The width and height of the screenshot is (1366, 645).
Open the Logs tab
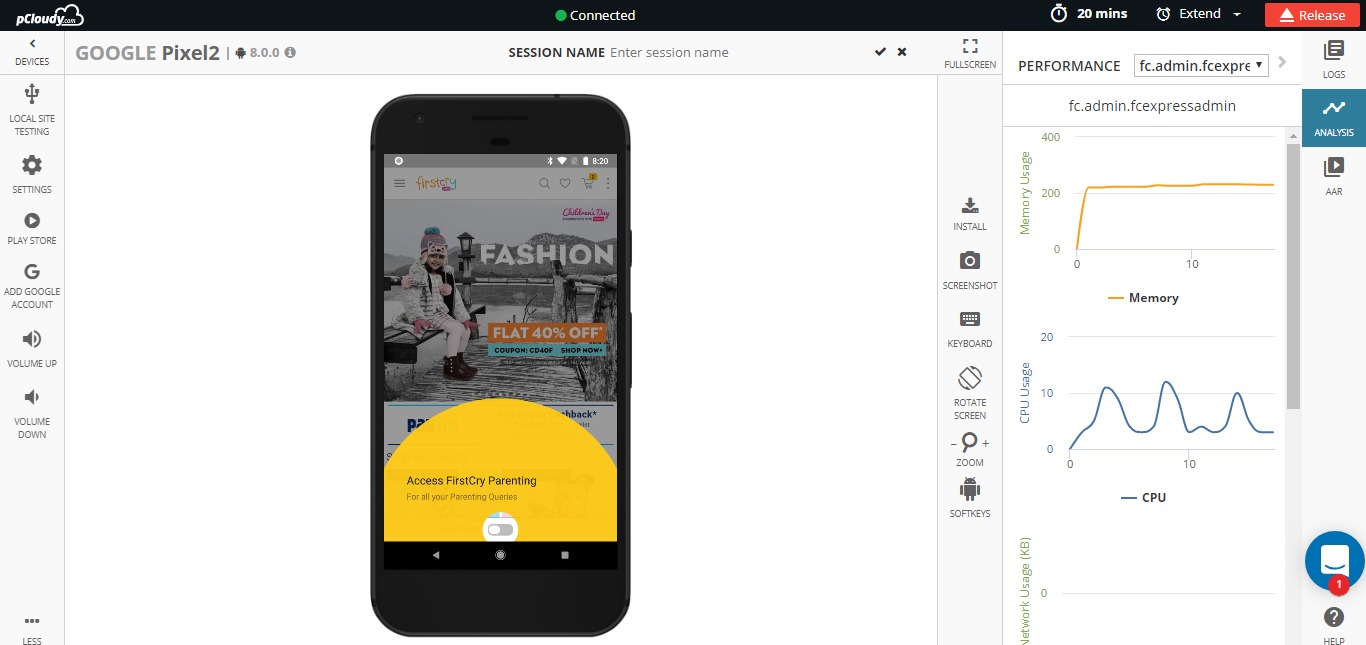point(1334,60)
